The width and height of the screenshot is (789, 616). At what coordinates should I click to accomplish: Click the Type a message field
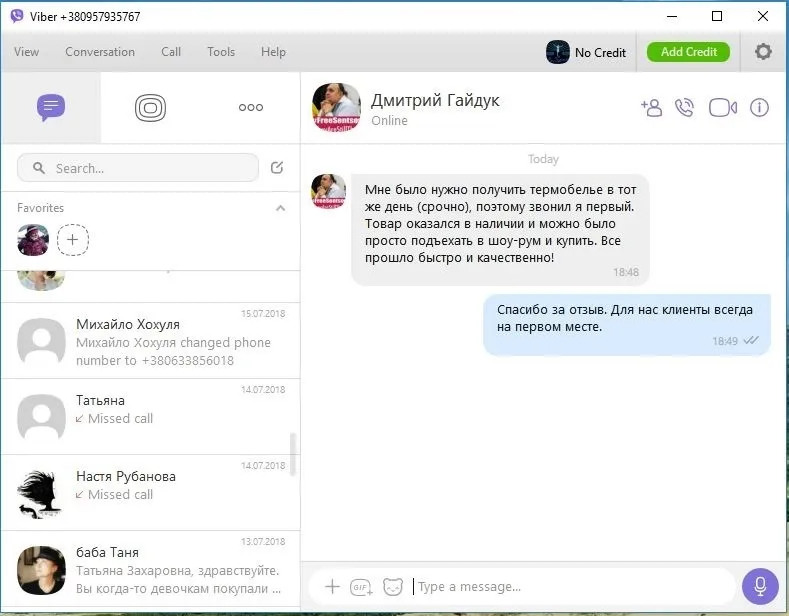pyautogui.click(x=574, y=587)
